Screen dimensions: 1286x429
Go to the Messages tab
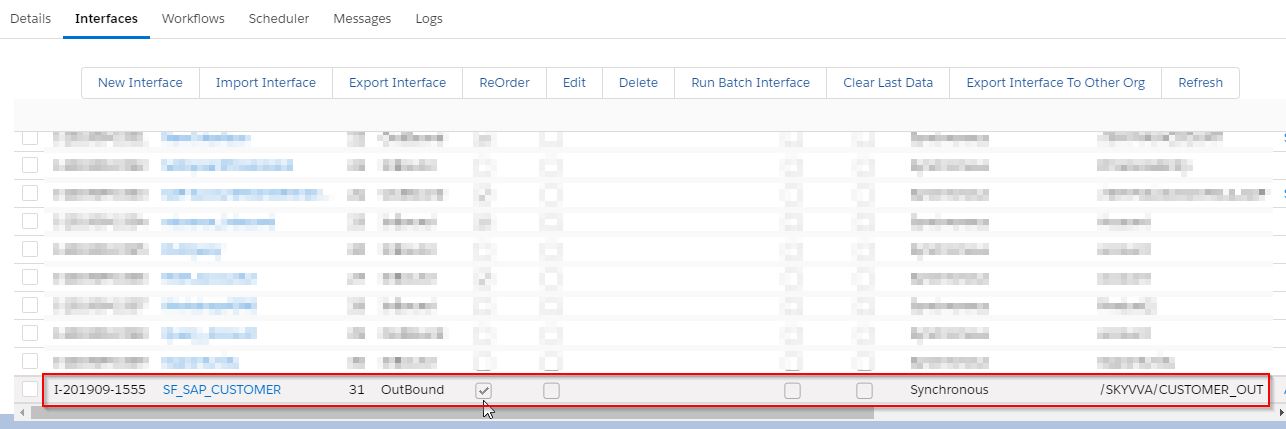[x=362, y=19]
